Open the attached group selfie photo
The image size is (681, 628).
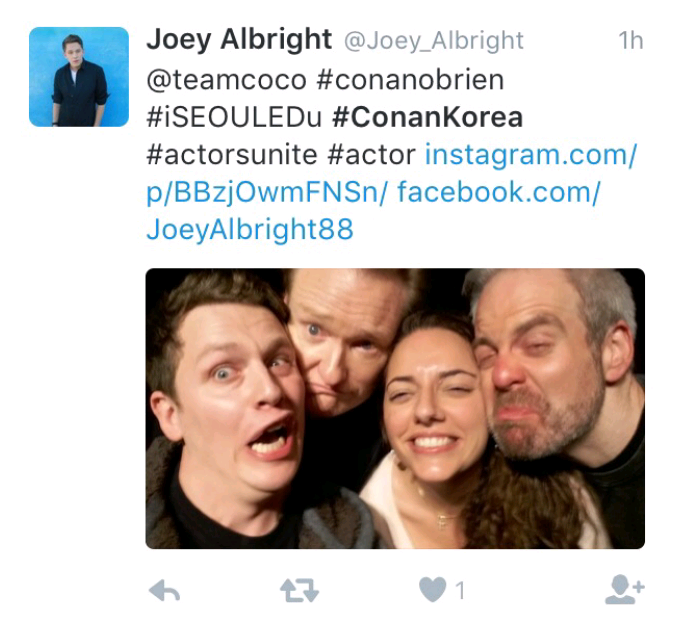pyautogui.click(x=395, y=409)
